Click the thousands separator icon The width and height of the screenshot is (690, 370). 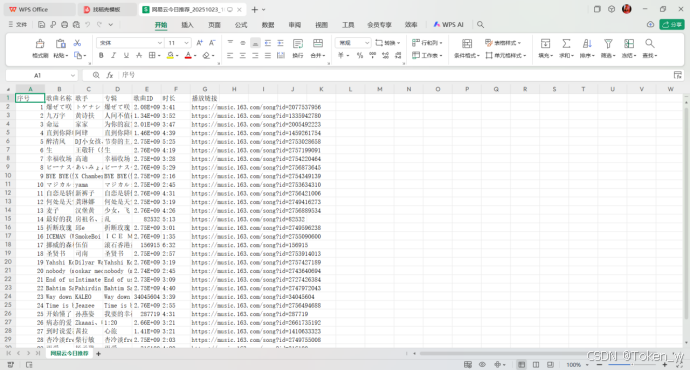(x=373, y=55)
